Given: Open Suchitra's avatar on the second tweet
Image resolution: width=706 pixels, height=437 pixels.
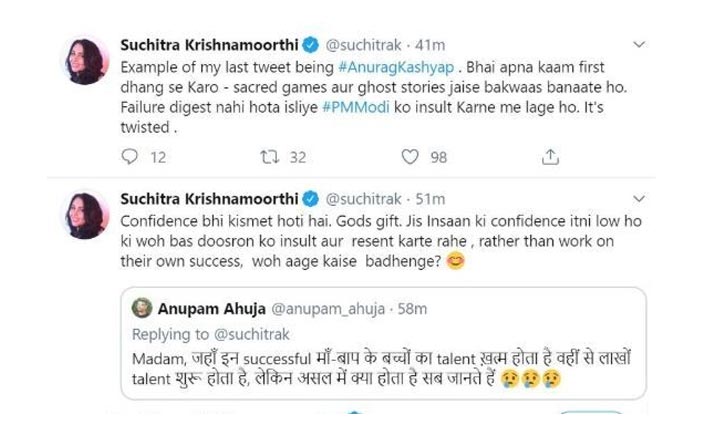Looking at the screenshot, I should click(85, 215).
